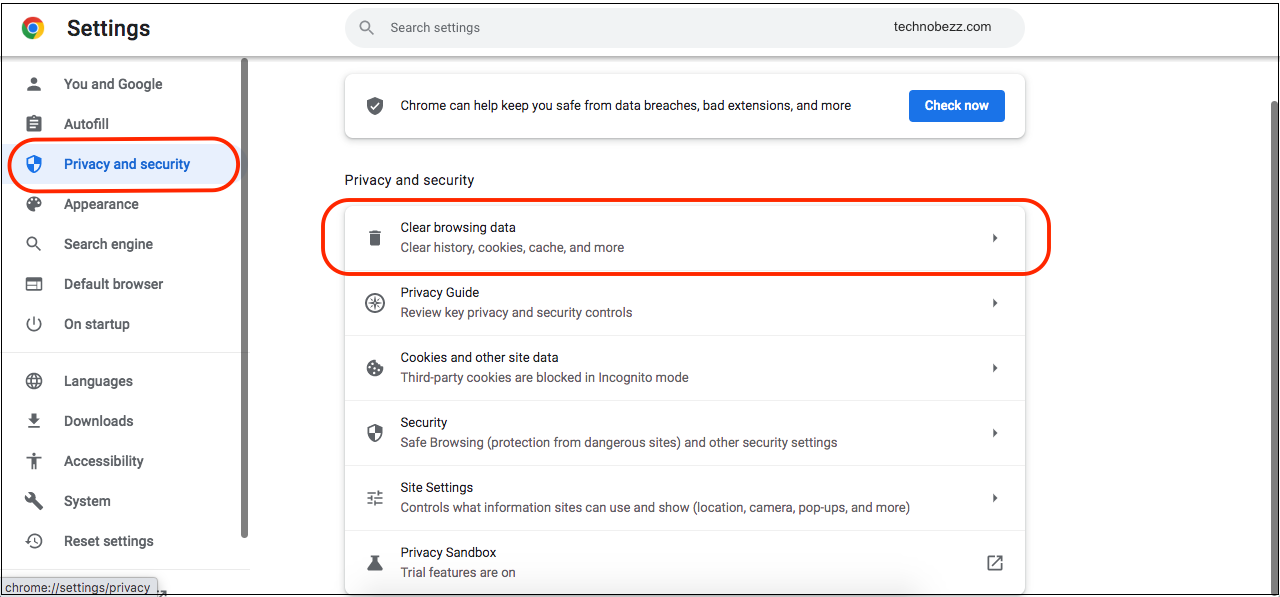Click the Search settings input field

coord(685,28)
